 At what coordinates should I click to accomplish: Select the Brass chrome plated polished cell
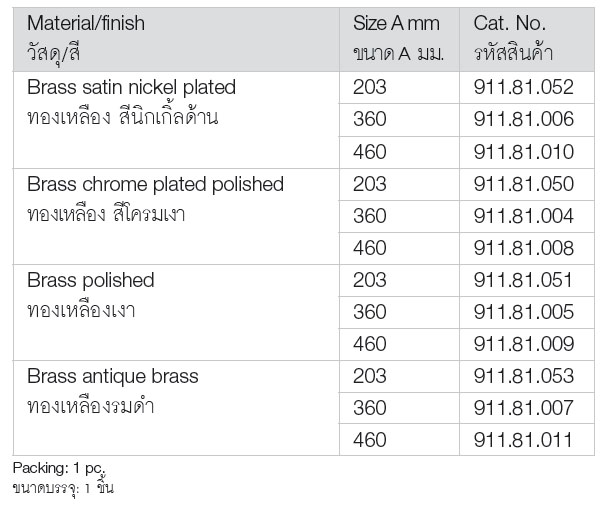[176, 217]
